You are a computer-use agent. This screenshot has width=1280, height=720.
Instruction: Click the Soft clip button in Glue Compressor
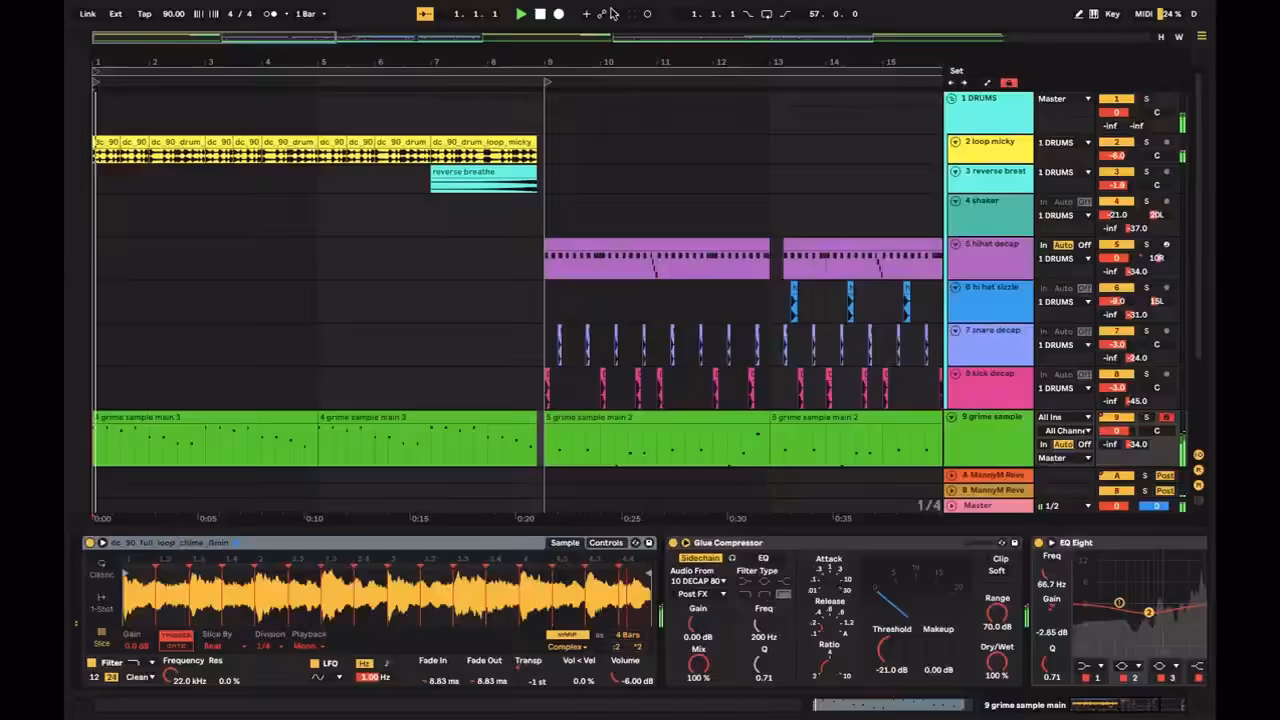(x=997, y=571)
